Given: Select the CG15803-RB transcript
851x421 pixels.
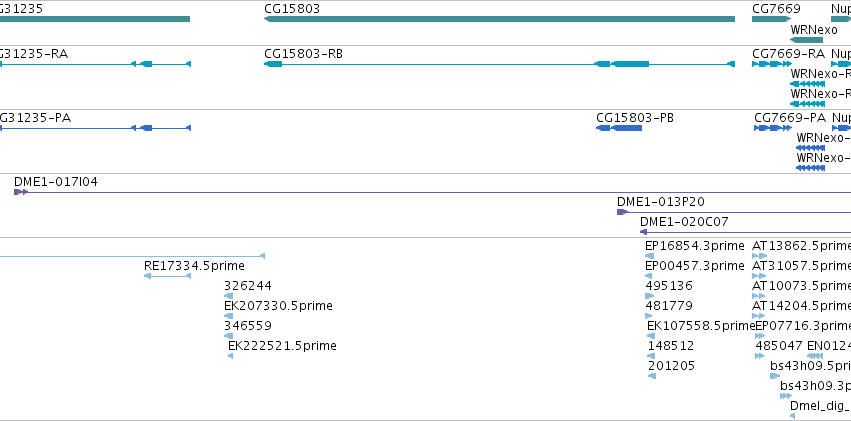Looking at the screenshot, I should pyautogui.click(x=499, y=64).
